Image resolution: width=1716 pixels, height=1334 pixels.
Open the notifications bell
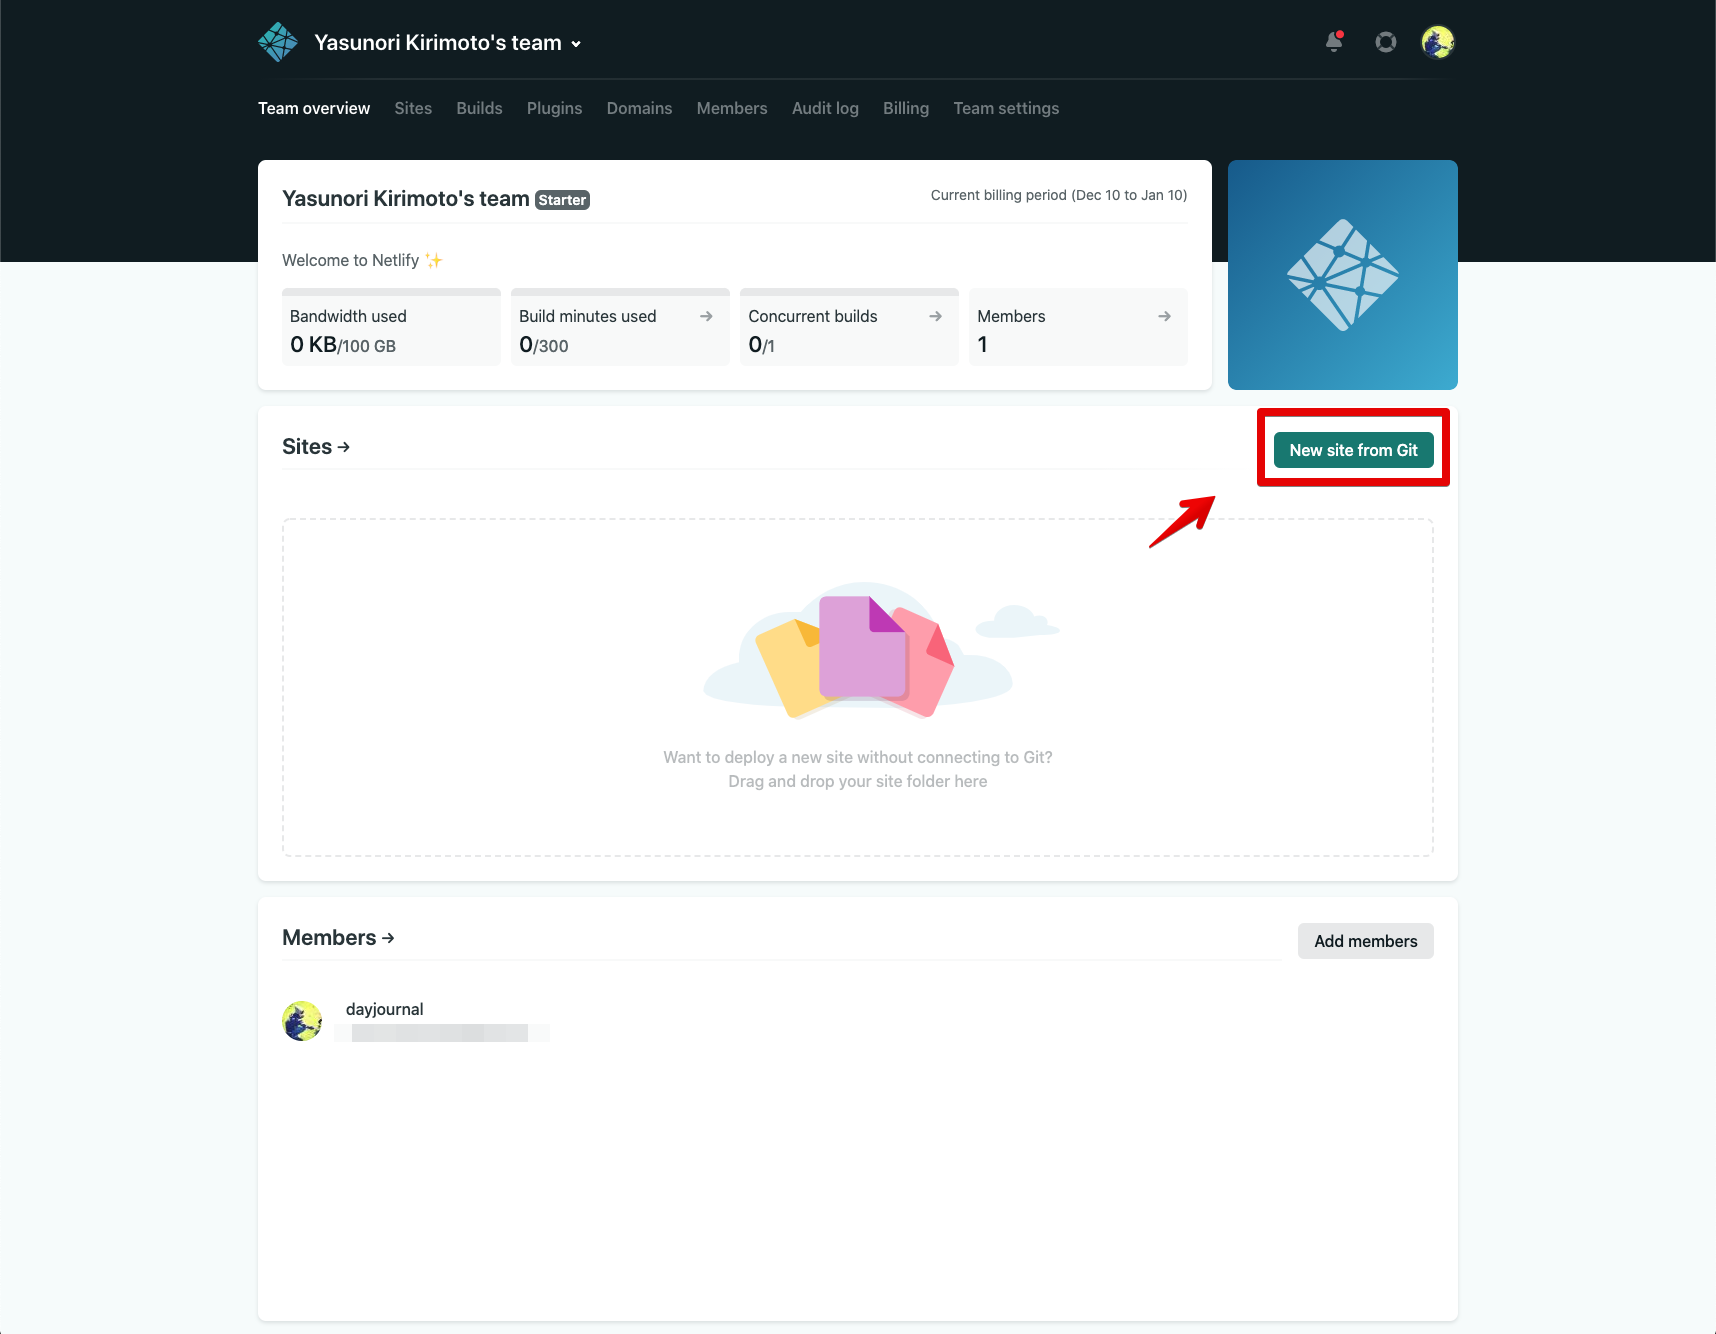[x=1334, y=42]
